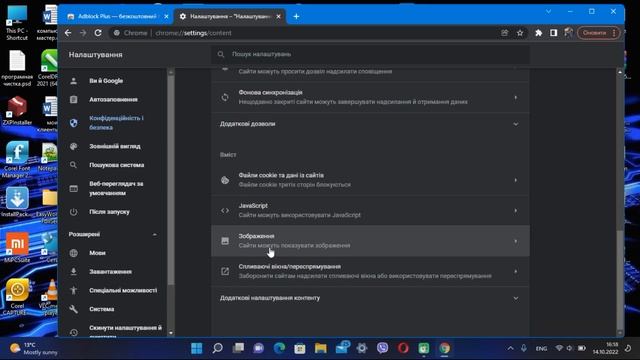The height and width of the screenshot is (360, 640).
Task: Open Спливаючі вікна/переспрямування settings
Action: 370,271
